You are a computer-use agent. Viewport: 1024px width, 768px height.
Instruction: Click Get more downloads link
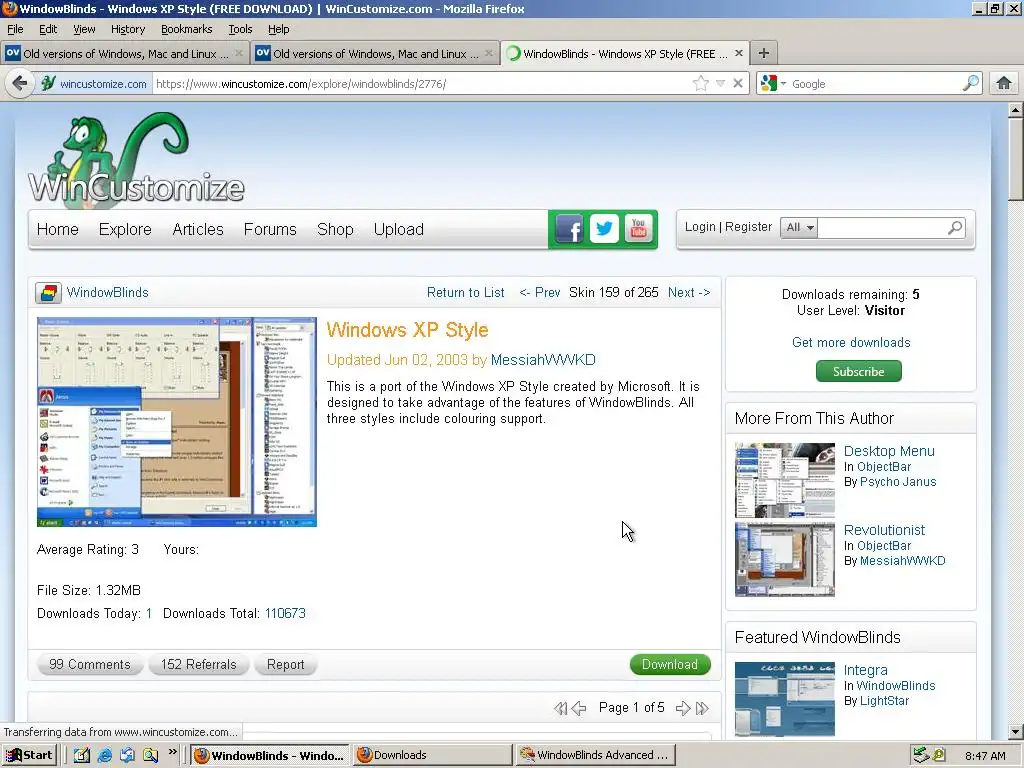pos(851,342)
